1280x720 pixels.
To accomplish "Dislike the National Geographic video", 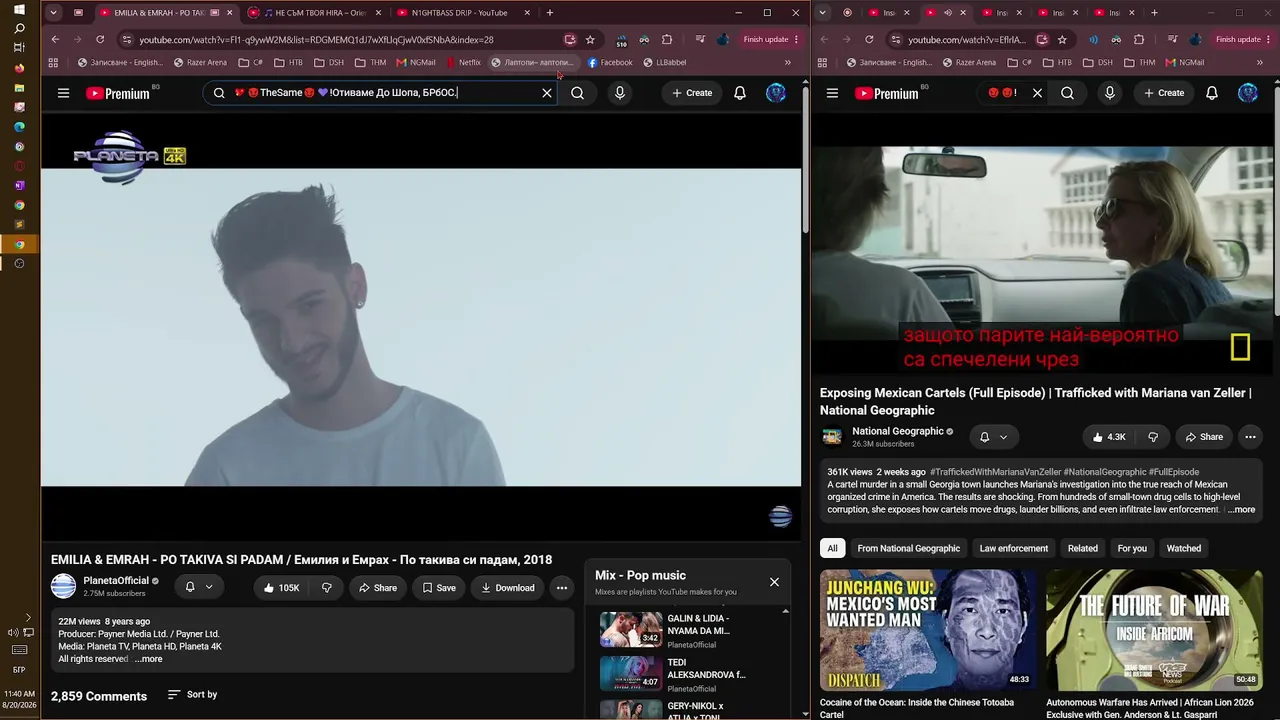I will click(1153, 437).
